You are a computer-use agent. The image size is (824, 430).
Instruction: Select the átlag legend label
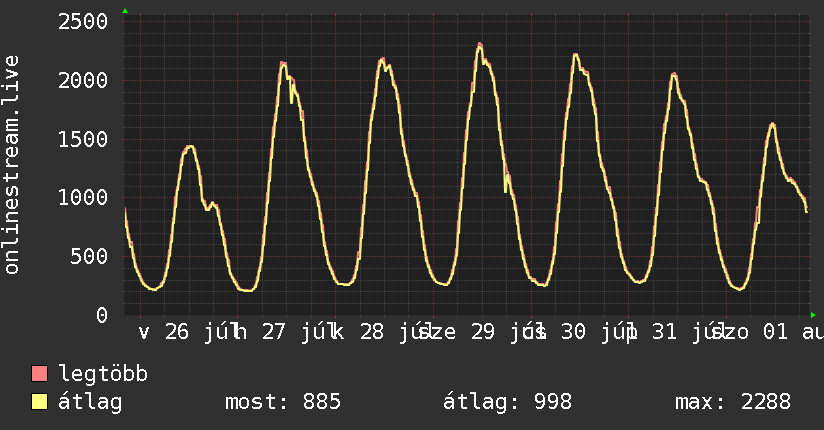[x=90, y=402]
